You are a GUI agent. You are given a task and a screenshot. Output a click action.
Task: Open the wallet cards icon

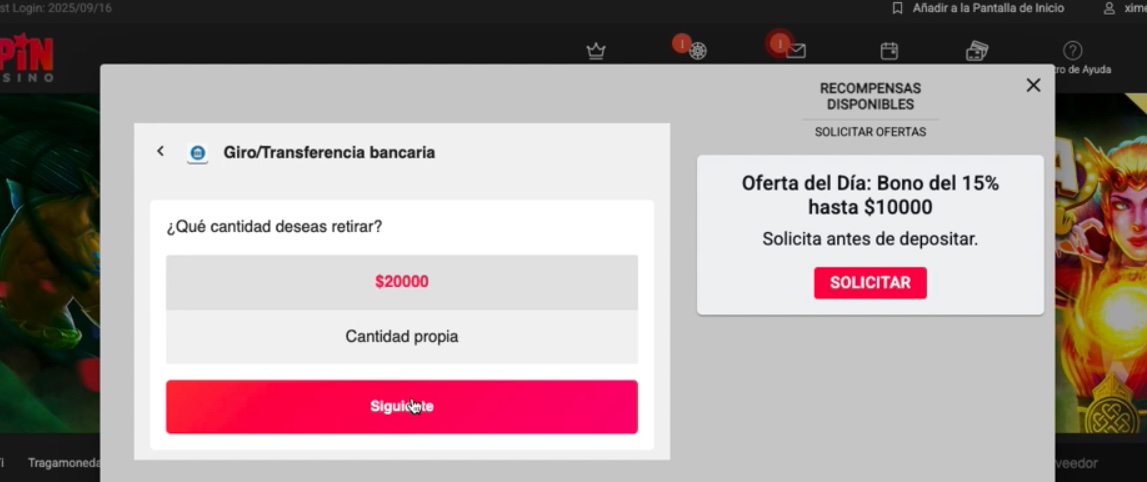[x=977, y=51]
